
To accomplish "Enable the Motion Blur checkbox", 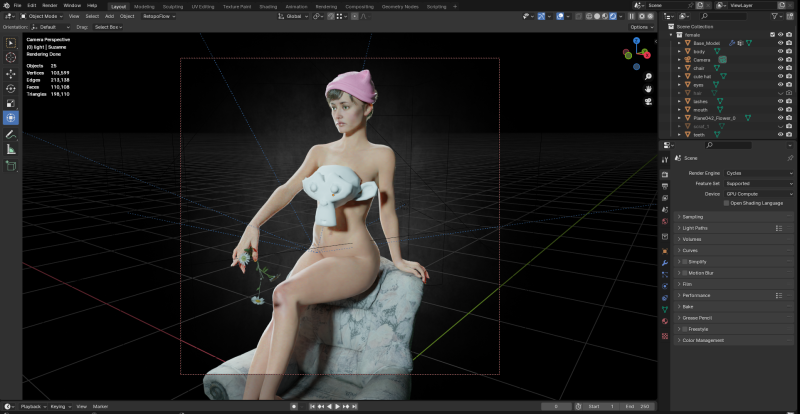I will pos(685,272).
